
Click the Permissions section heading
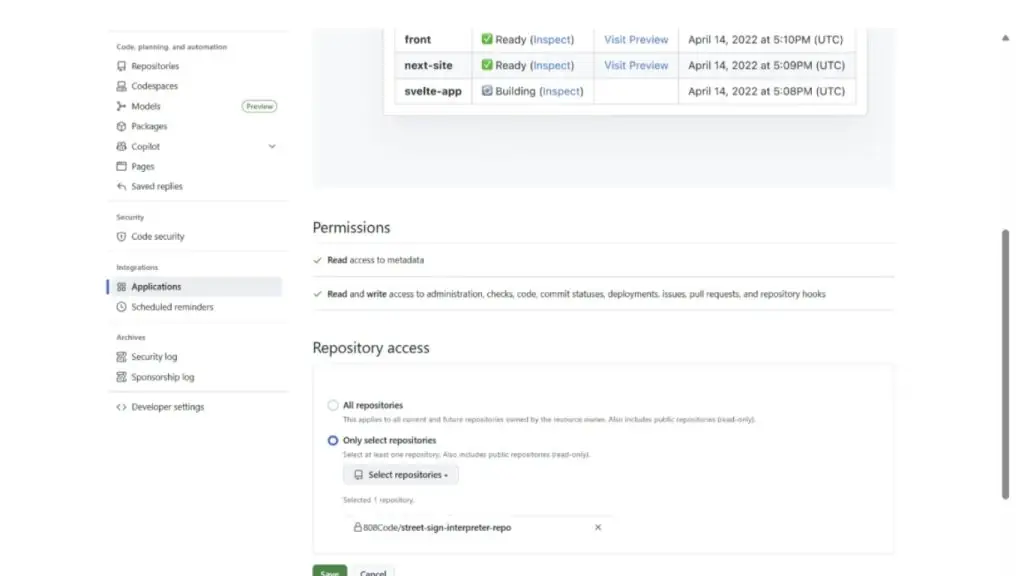tap(351, 227)
